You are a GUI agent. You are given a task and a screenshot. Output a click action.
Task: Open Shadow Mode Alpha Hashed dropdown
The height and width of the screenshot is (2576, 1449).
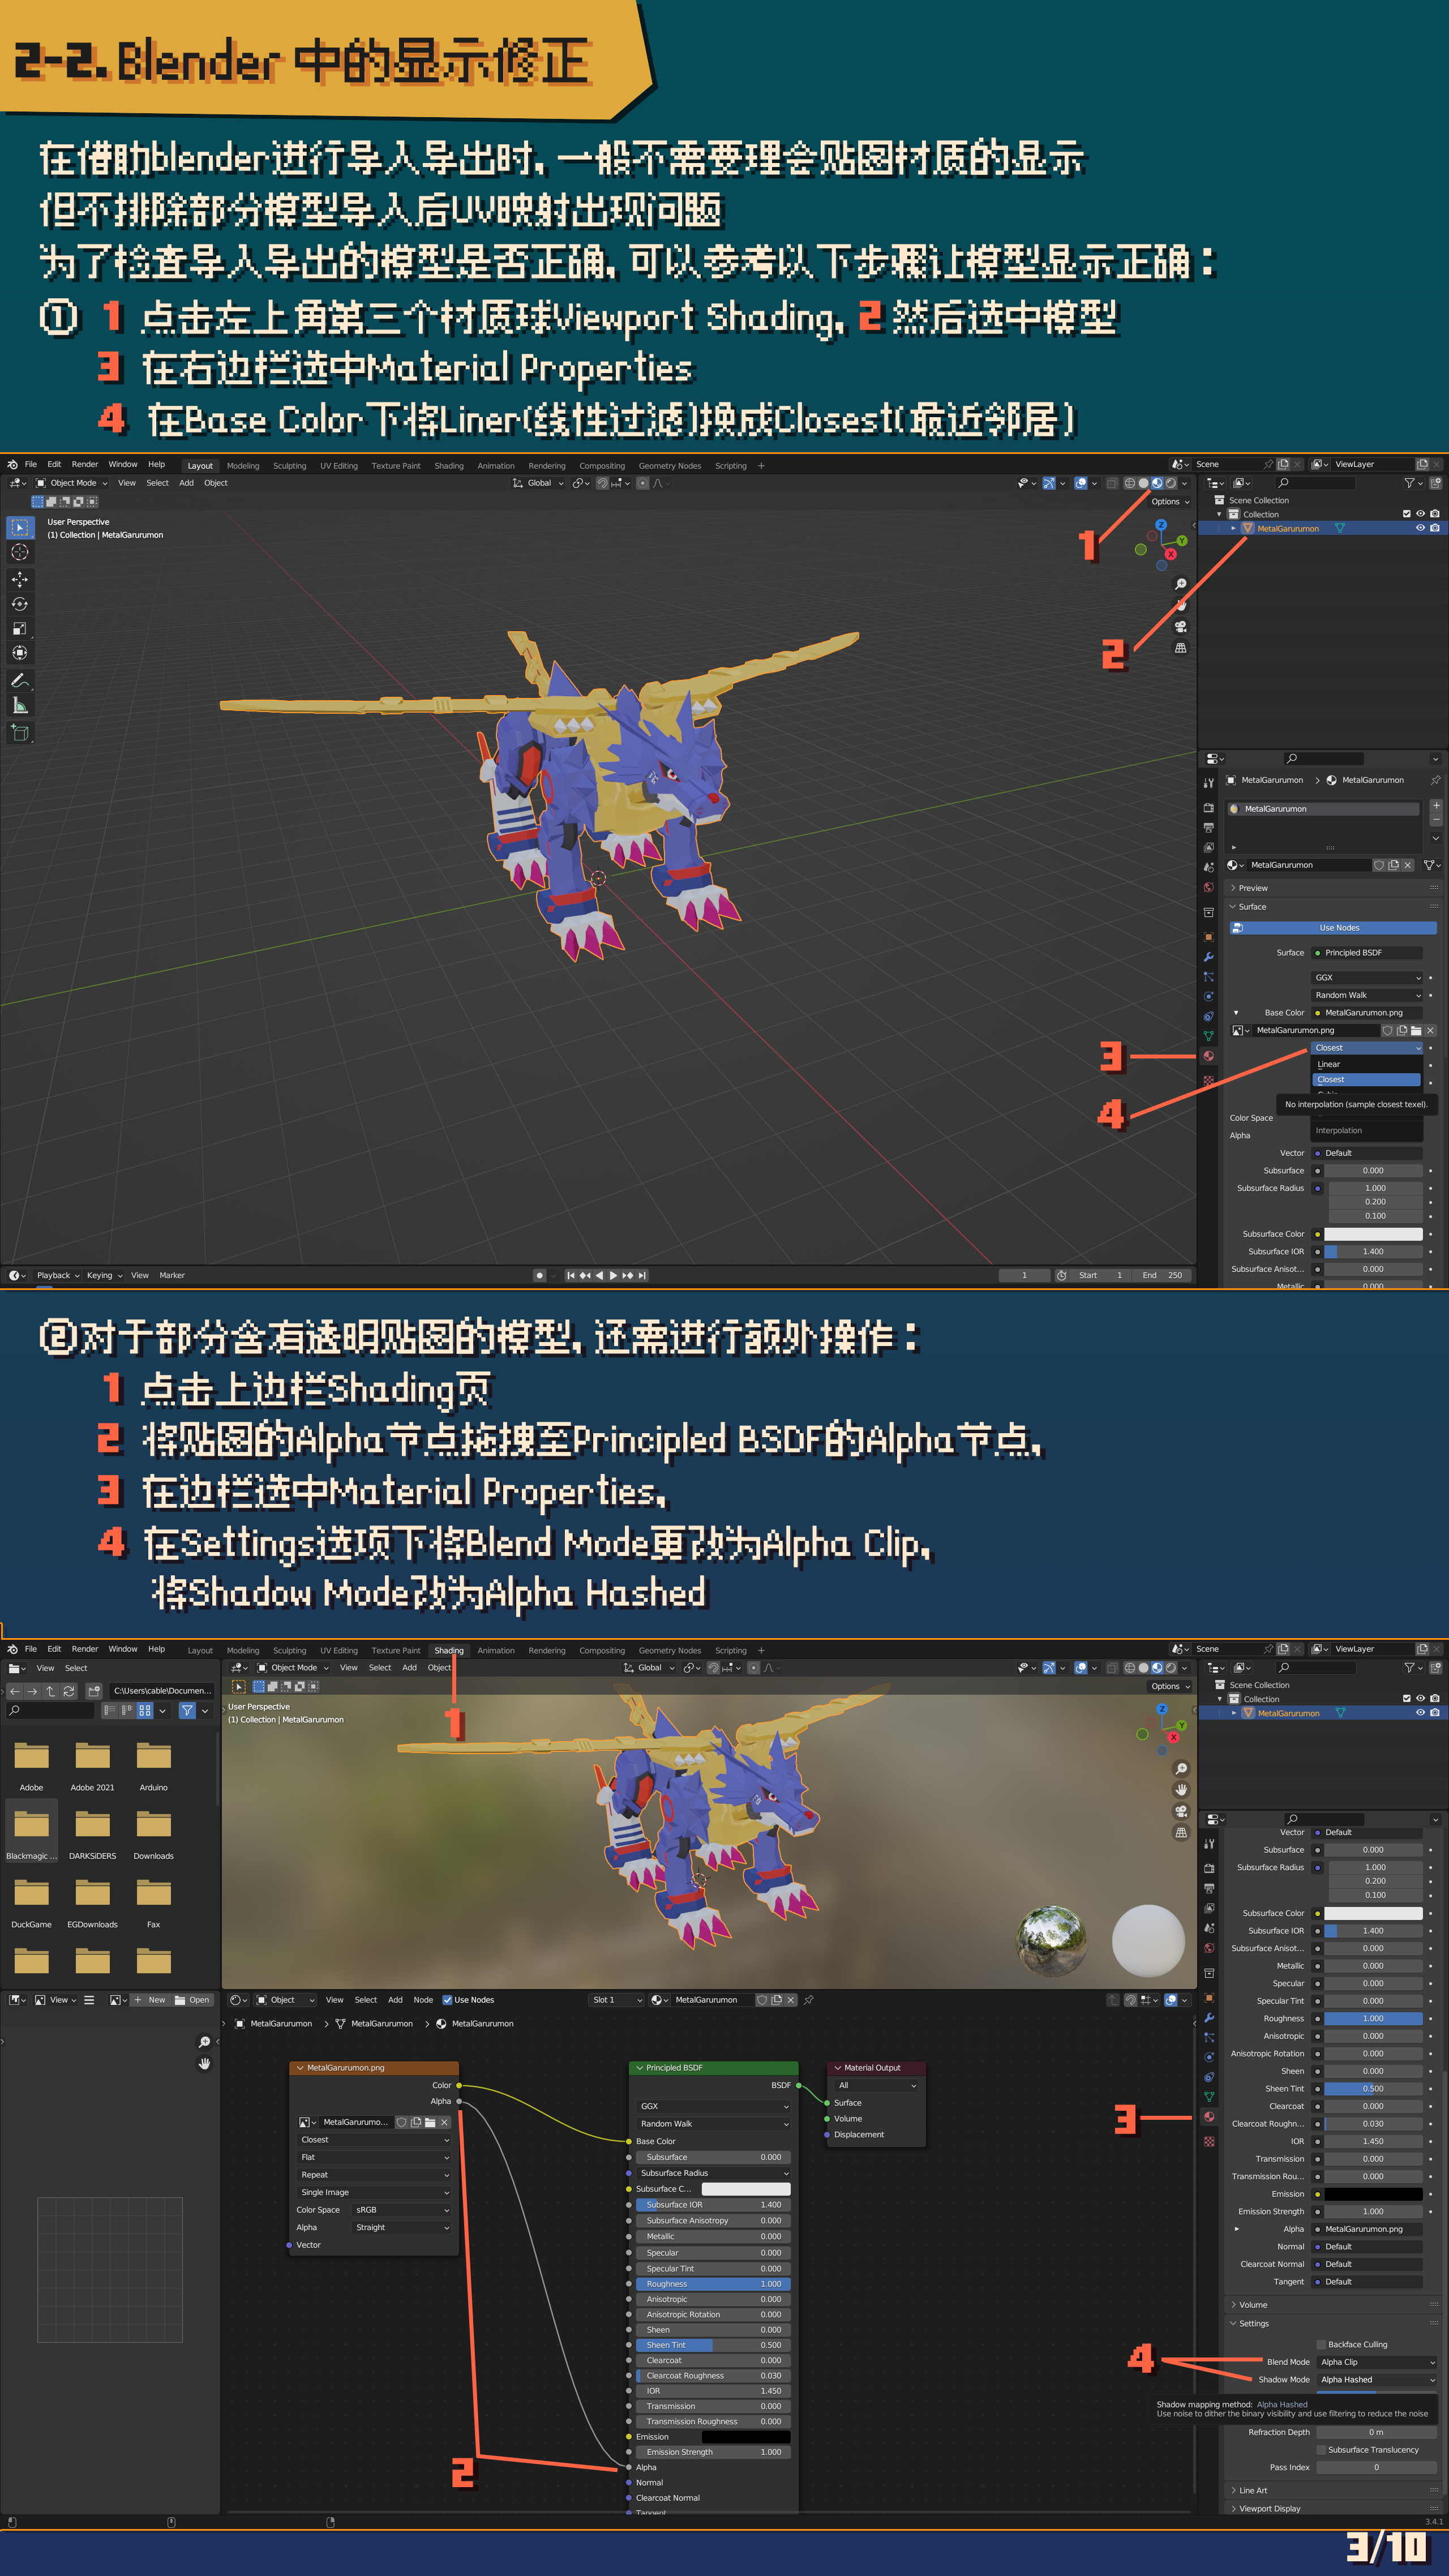pos(1377,2380)
